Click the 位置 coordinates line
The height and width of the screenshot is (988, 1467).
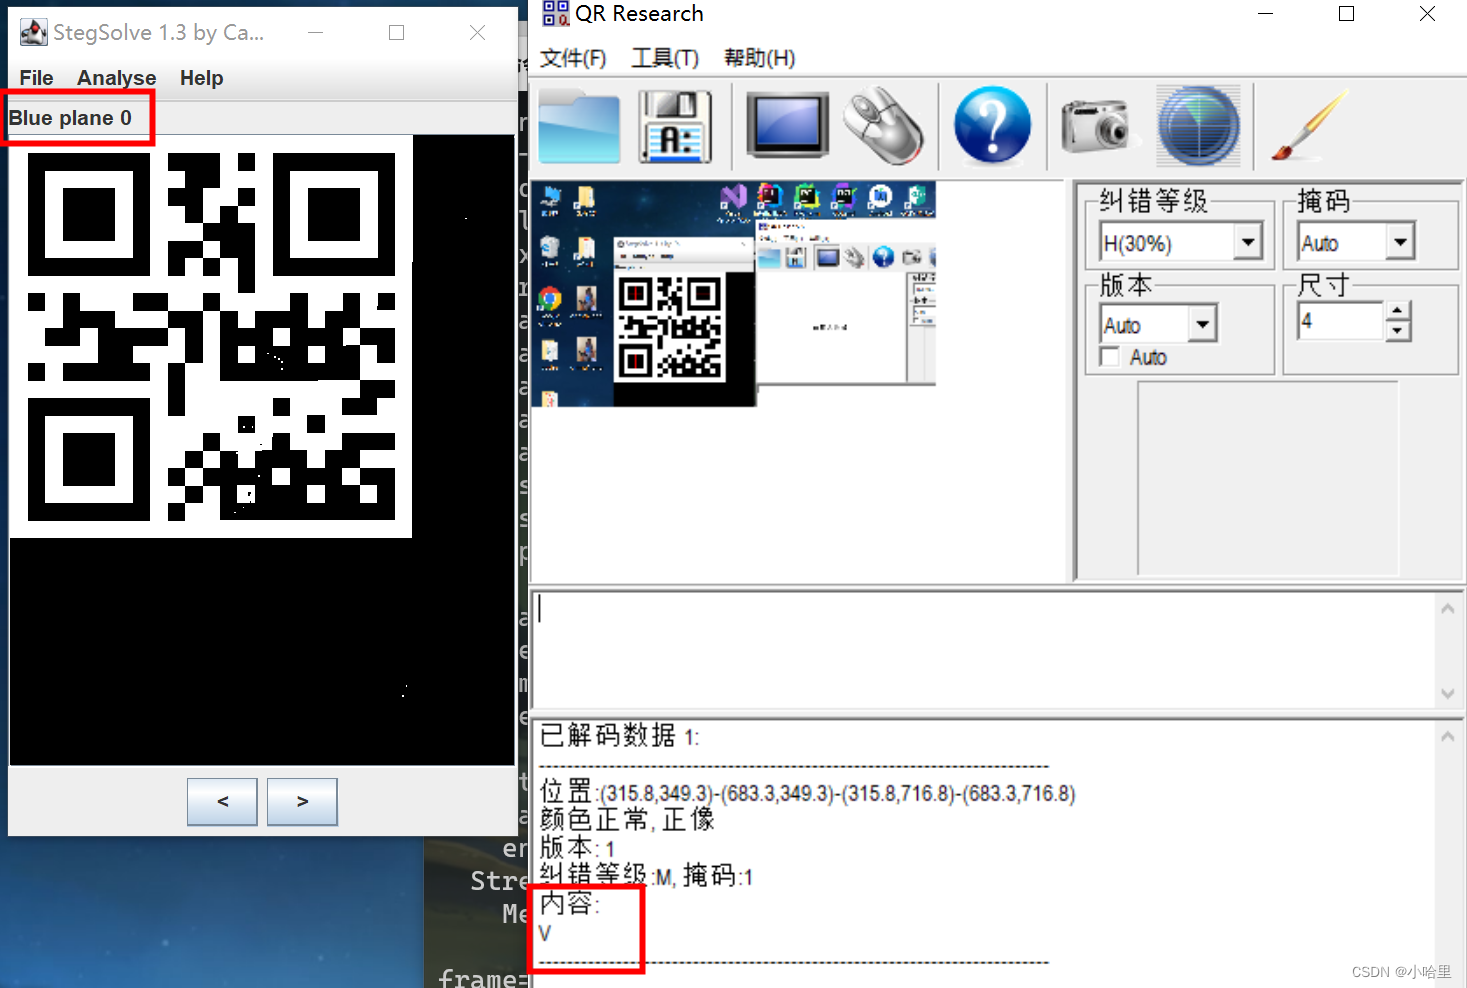pos(807,792)
